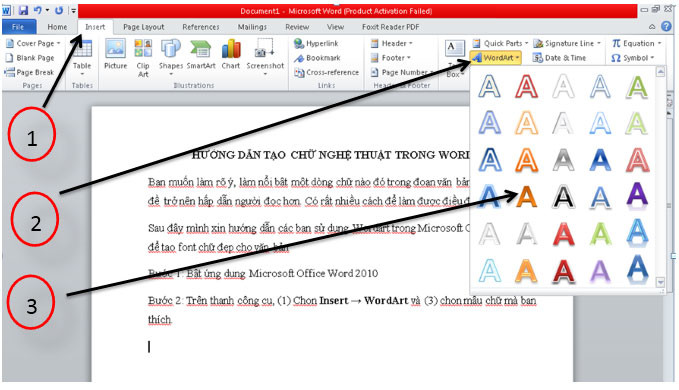The width and height of the screenshot is (679, 390).
Task: Pick the solid orange WordArt style in fourth row
Action: click(526, 197)
